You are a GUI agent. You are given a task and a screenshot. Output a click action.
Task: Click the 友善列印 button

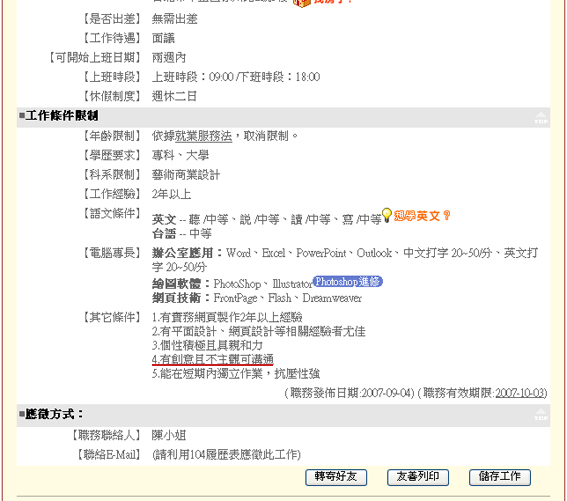click(x=418, y=477)
